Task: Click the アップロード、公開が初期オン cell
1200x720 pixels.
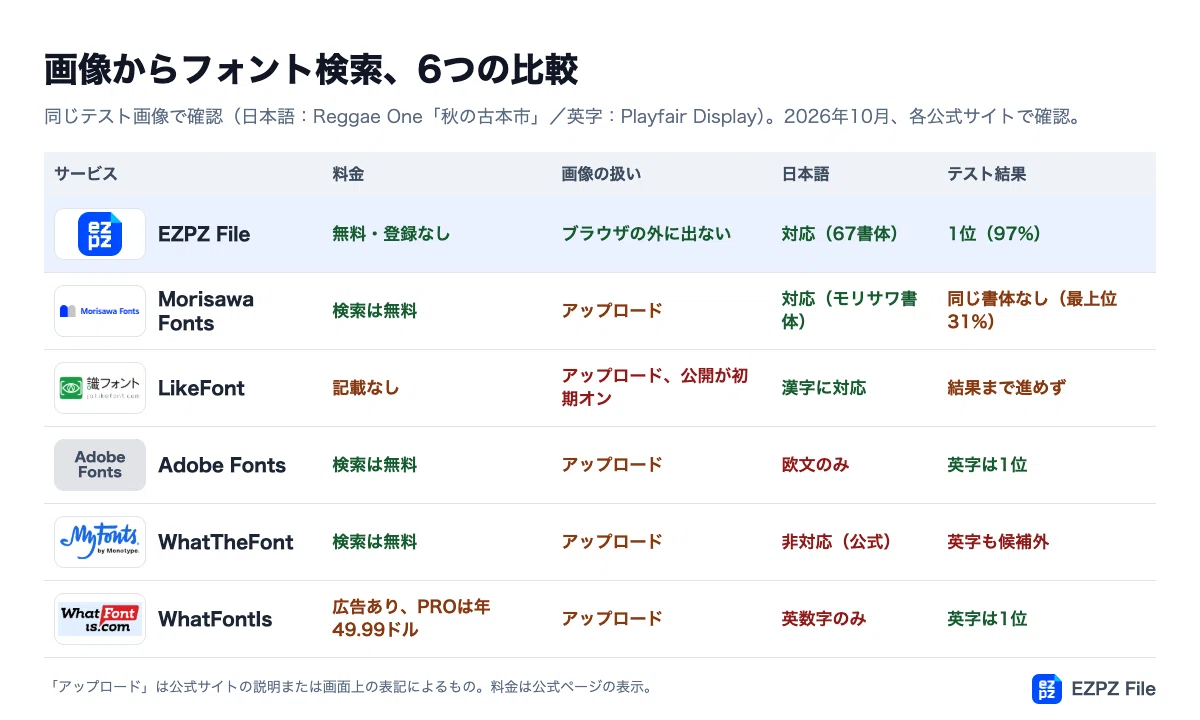Action: (x=655, y=388)
